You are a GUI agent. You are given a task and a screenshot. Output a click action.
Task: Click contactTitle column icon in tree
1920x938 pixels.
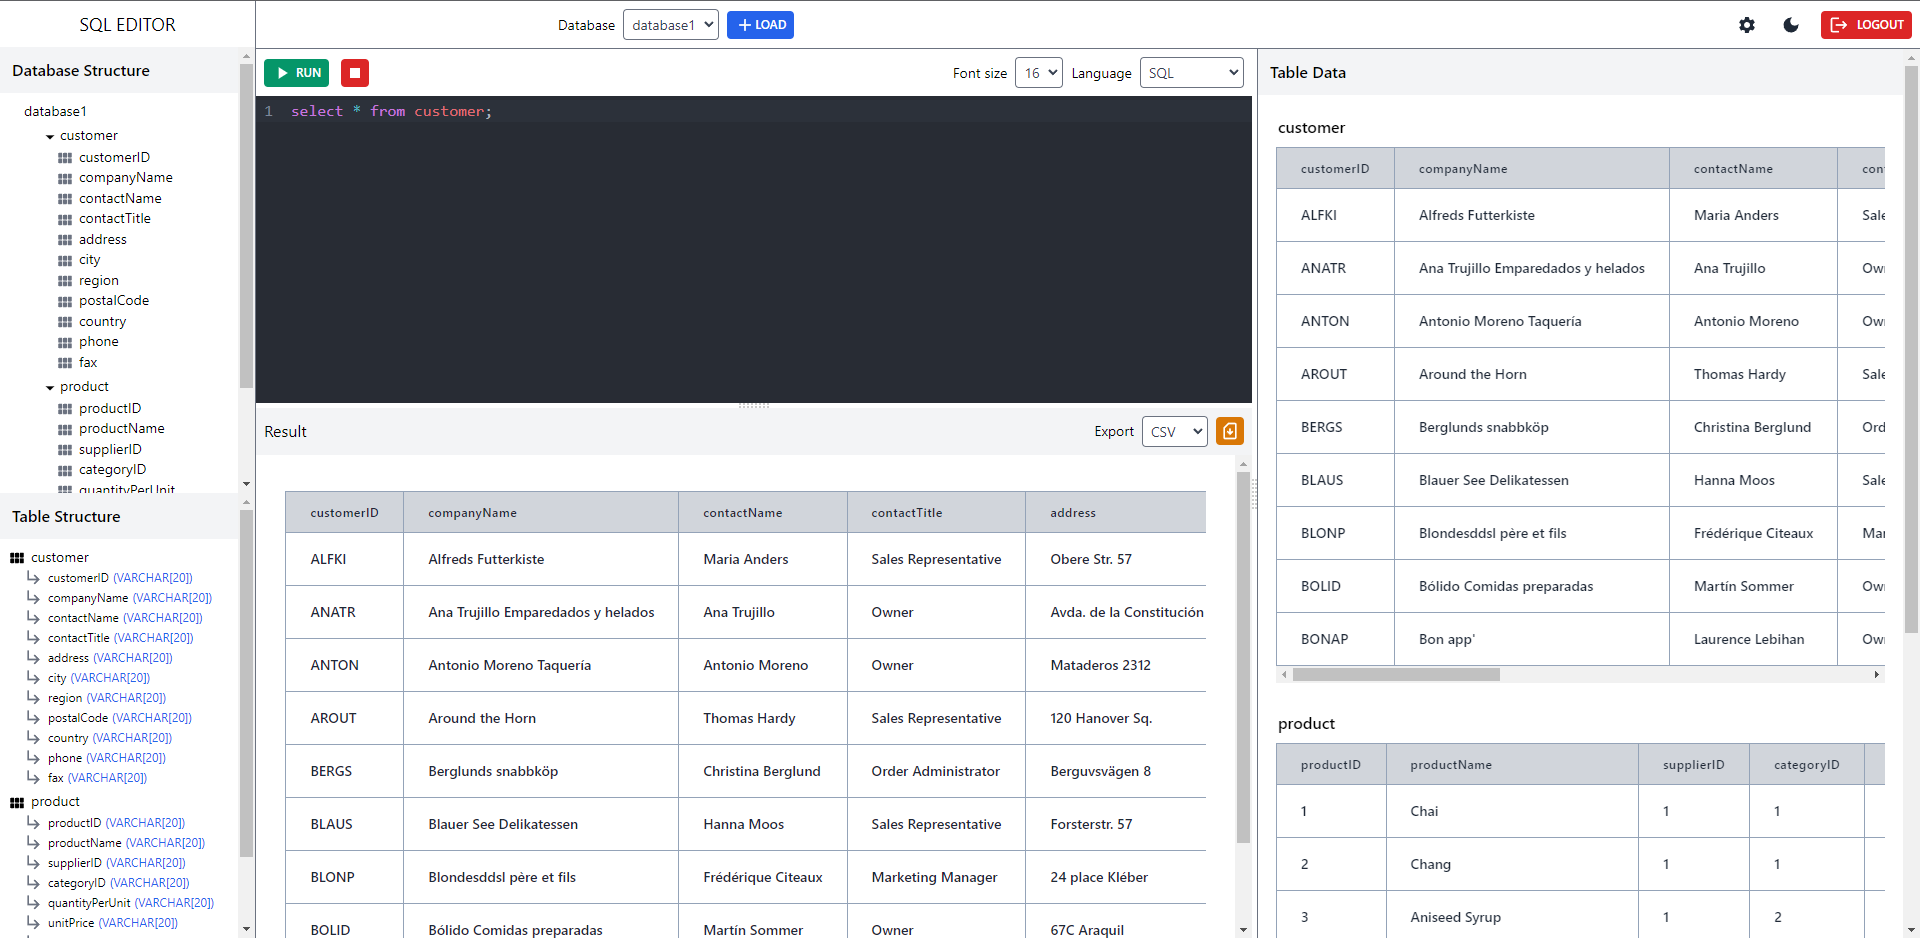click(65, 219)
